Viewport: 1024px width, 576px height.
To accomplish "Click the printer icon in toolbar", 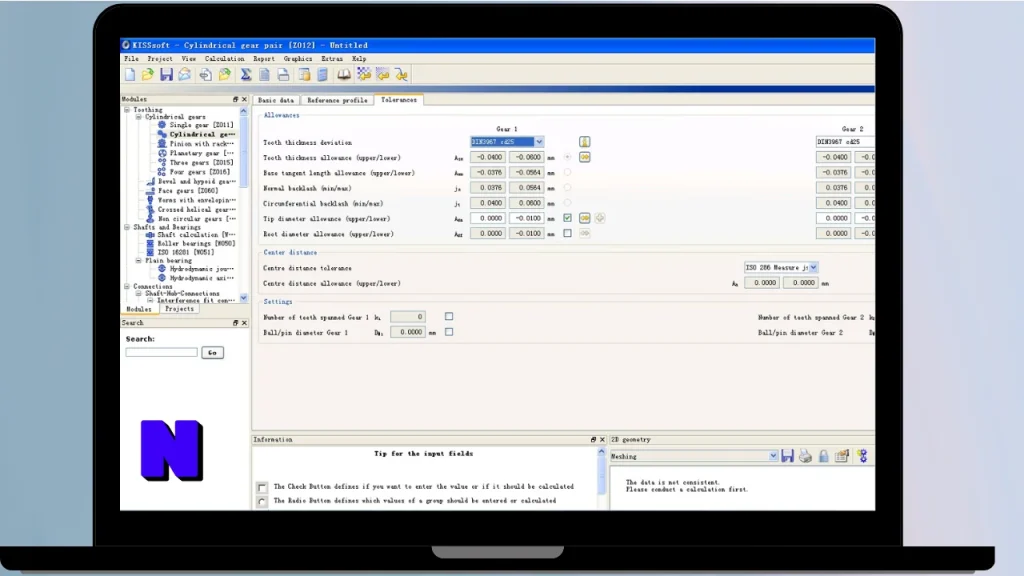I will tap(283, 74).
